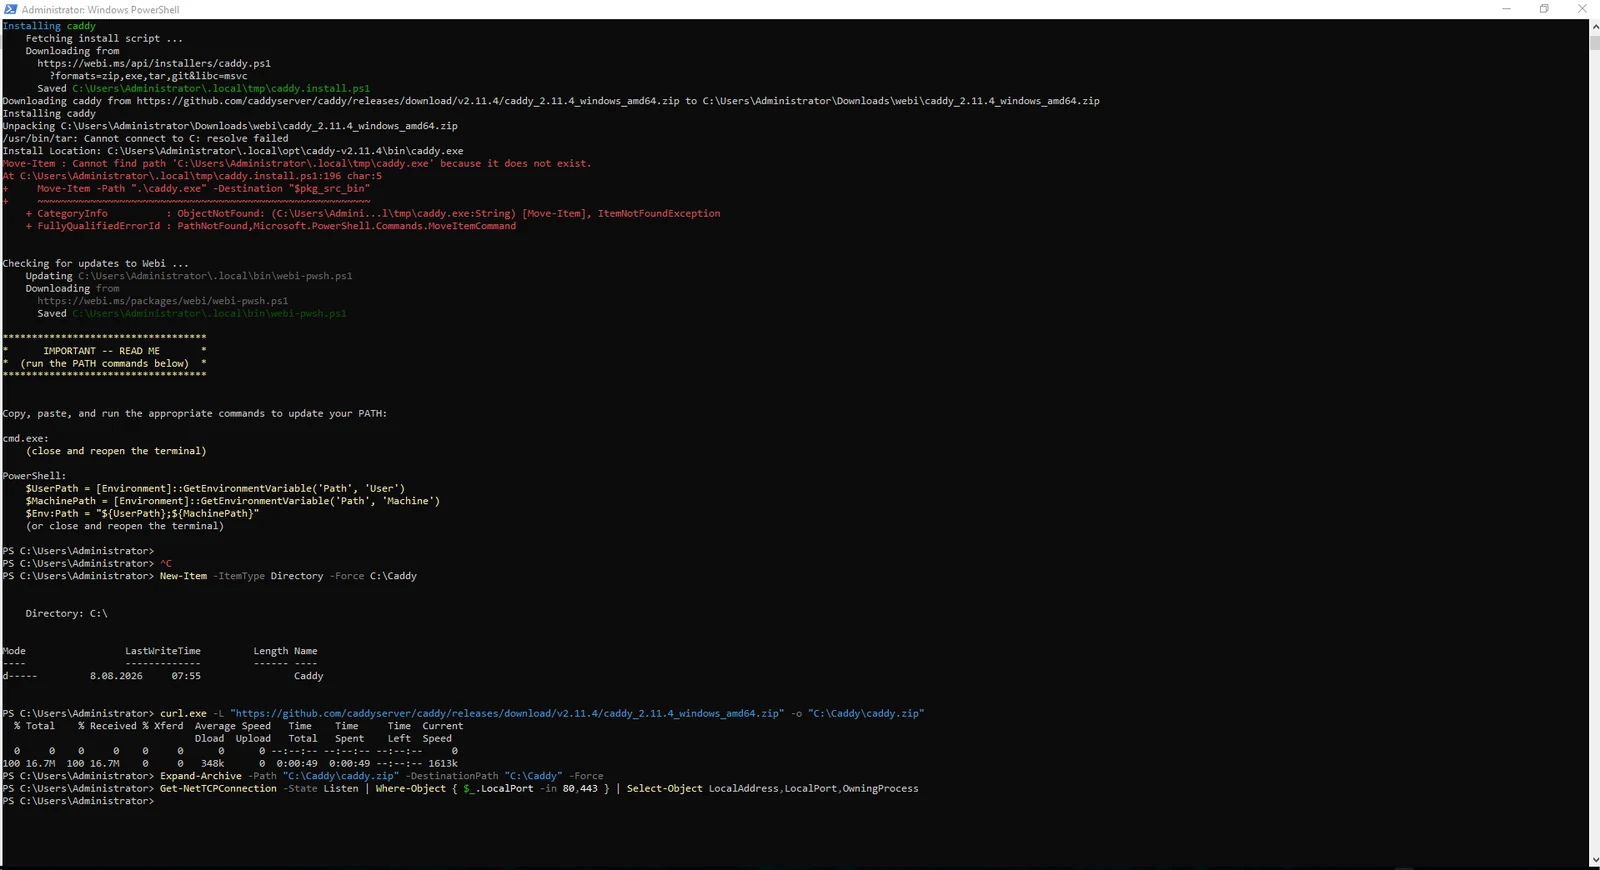Click 'Copy, paste, and run the appropriate commands' line

pyautogui.click(x=194, y=413)
